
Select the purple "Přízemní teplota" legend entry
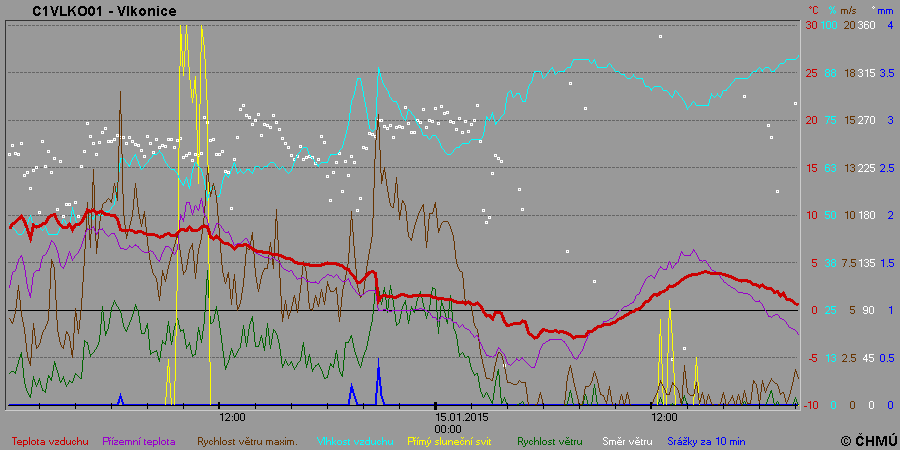coord(141,441)
